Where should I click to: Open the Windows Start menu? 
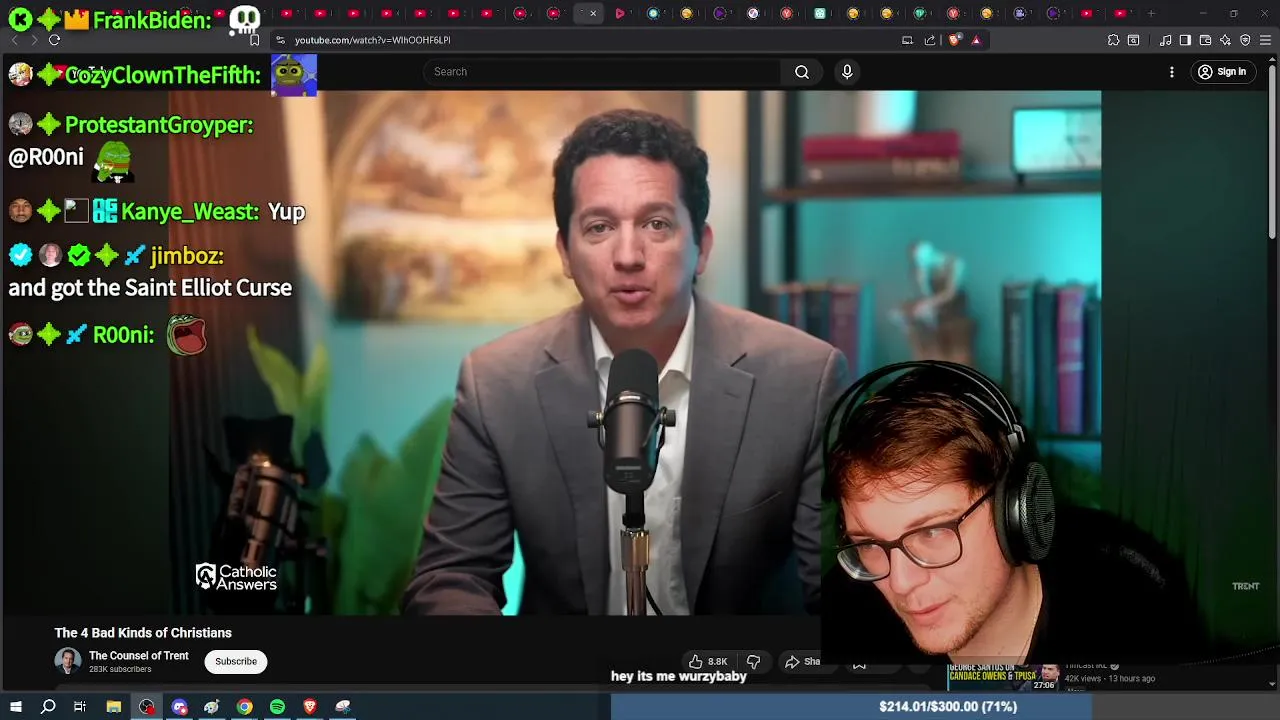[15, 707]
